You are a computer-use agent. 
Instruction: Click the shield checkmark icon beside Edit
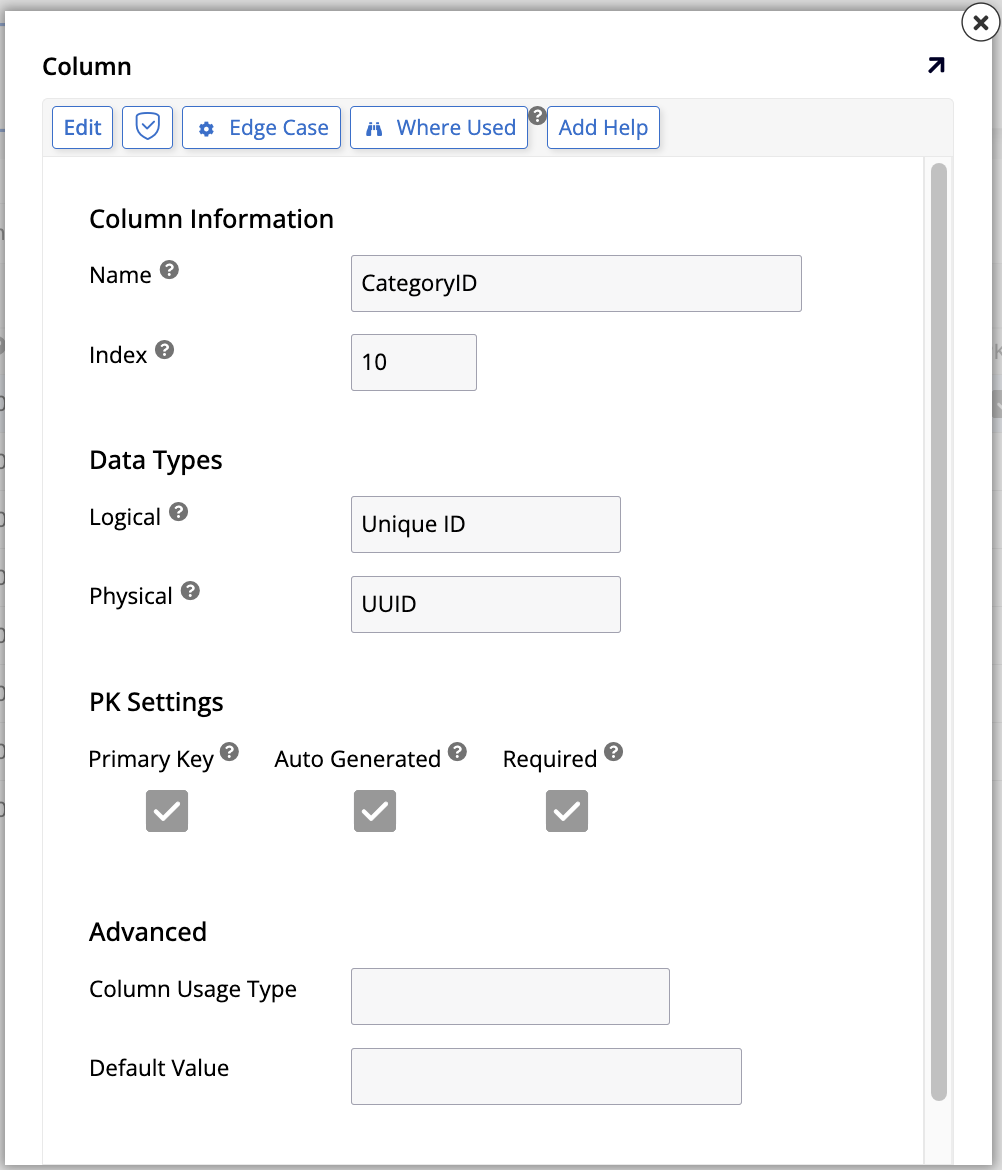pyautogui.click(x=147, y=127)
